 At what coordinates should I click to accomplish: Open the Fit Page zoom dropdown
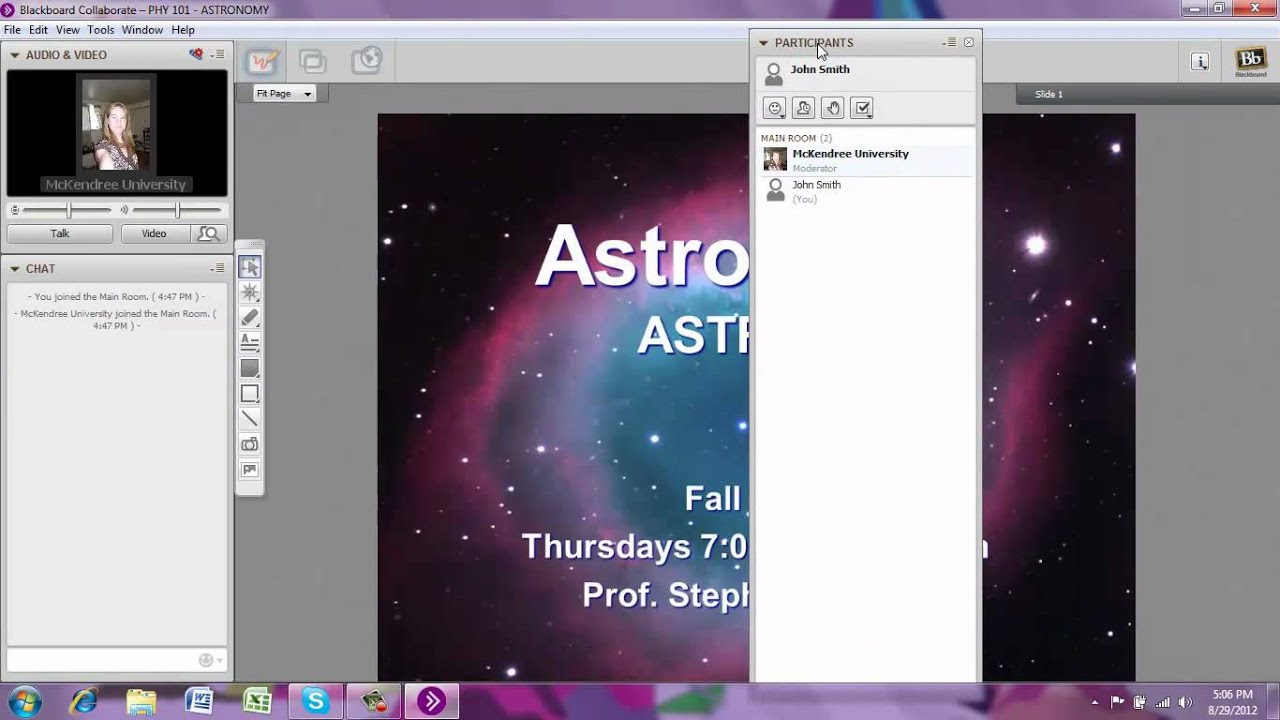coord(284,93)
